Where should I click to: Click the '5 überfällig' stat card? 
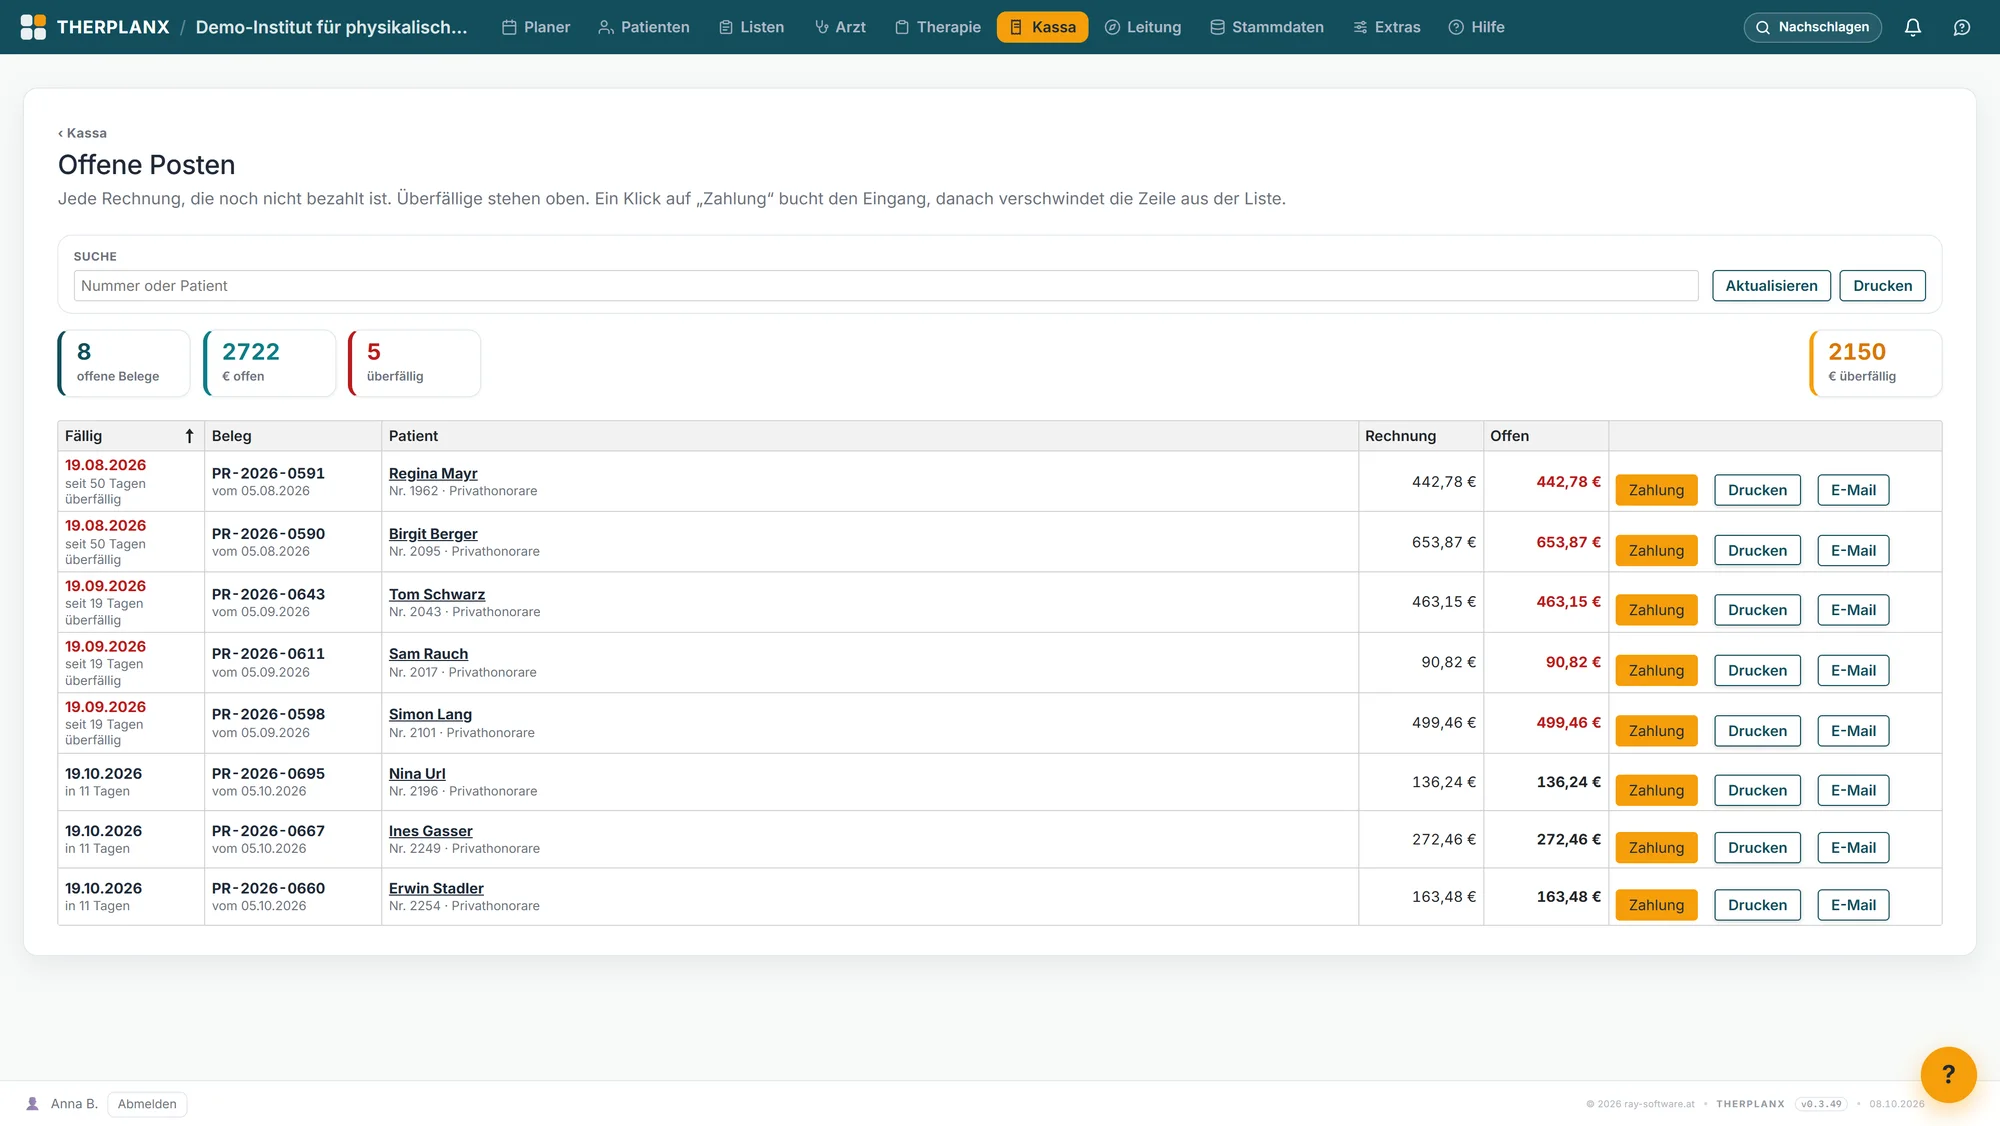pos(414,363)
